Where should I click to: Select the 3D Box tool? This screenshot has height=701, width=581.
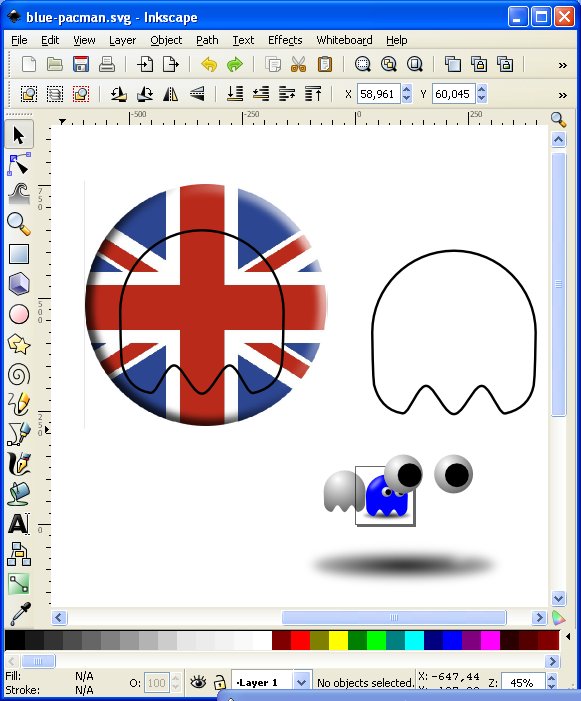point(19,284)
